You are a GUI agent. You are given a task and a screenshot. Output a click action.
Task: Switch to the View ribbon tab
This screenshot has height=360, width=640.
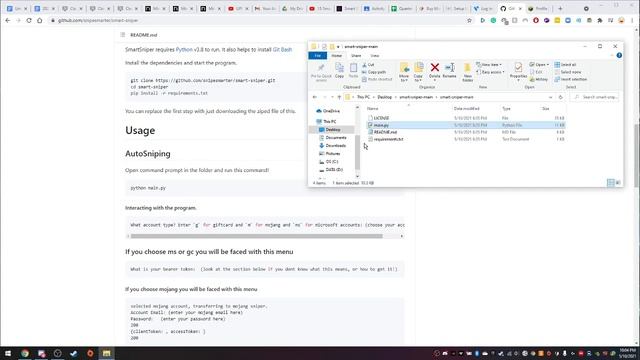[x=374, y=56]
